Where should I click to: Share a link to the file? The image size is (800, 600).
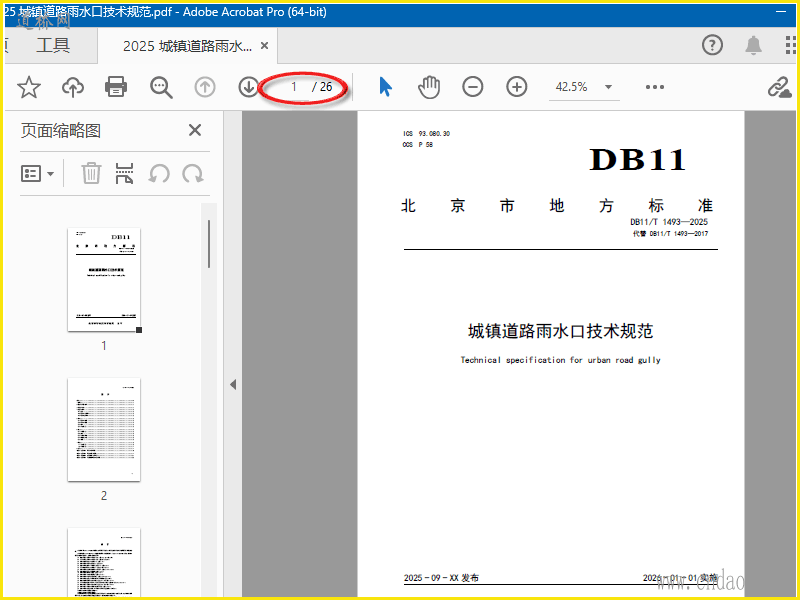[780, 87]
